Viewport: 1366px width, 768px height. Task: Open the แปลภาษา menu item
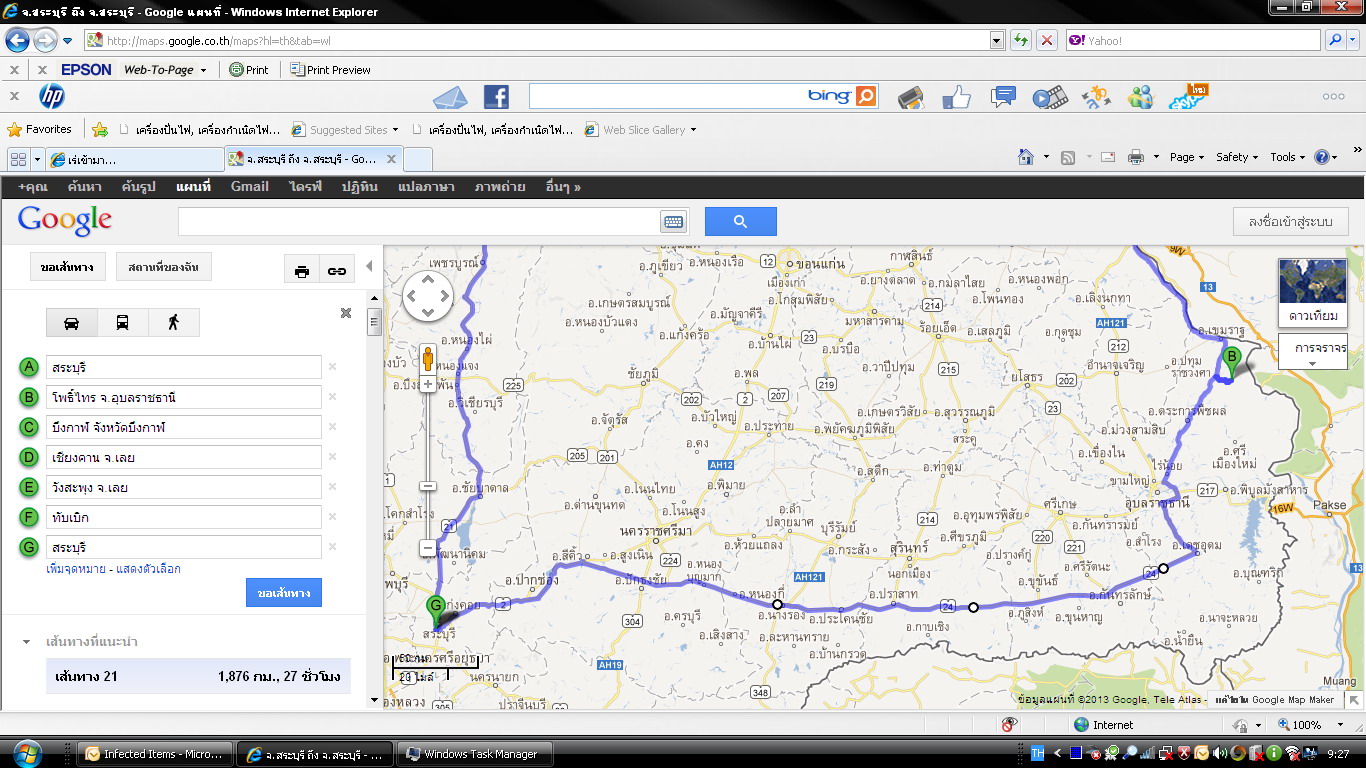tap(426, 186)
